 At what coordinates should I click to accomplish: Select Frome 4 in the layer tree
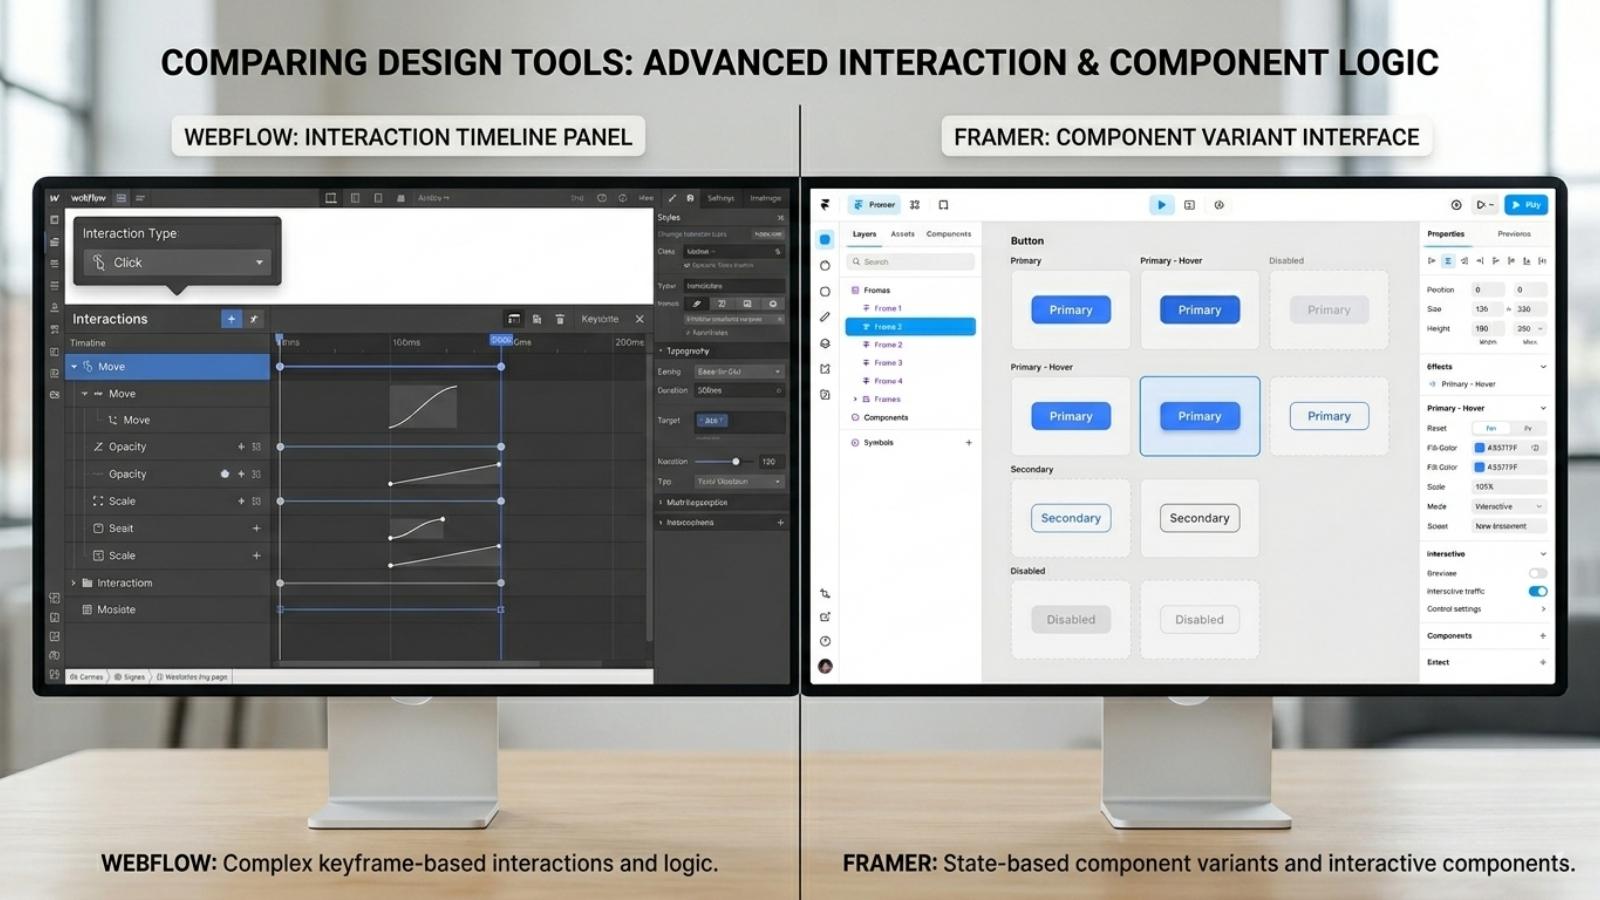tap(910, 381)
